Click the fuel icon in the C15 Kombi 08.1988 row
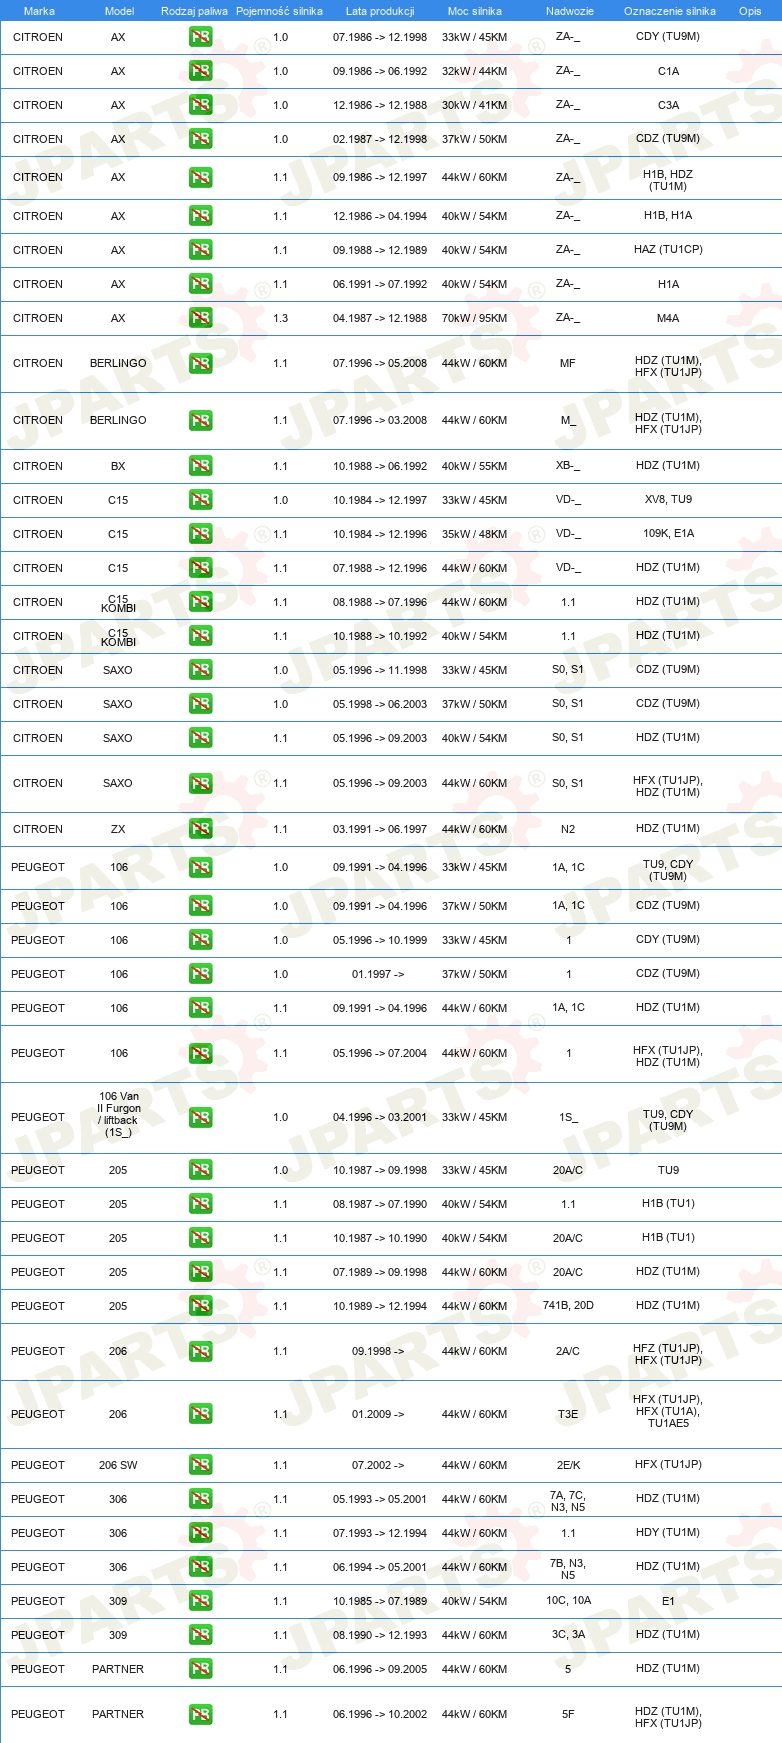This screenshot has width=782, height=1743. pyautogui.click(x=200, y=602)
